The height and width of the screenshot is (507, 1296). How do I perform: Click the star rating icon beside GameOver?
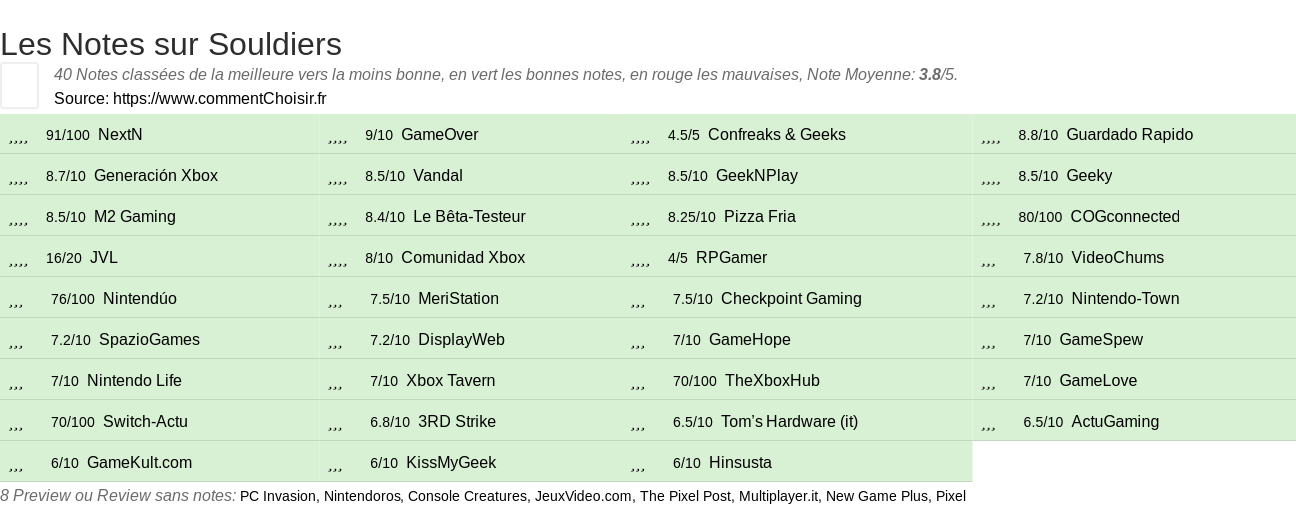(338, 137)
